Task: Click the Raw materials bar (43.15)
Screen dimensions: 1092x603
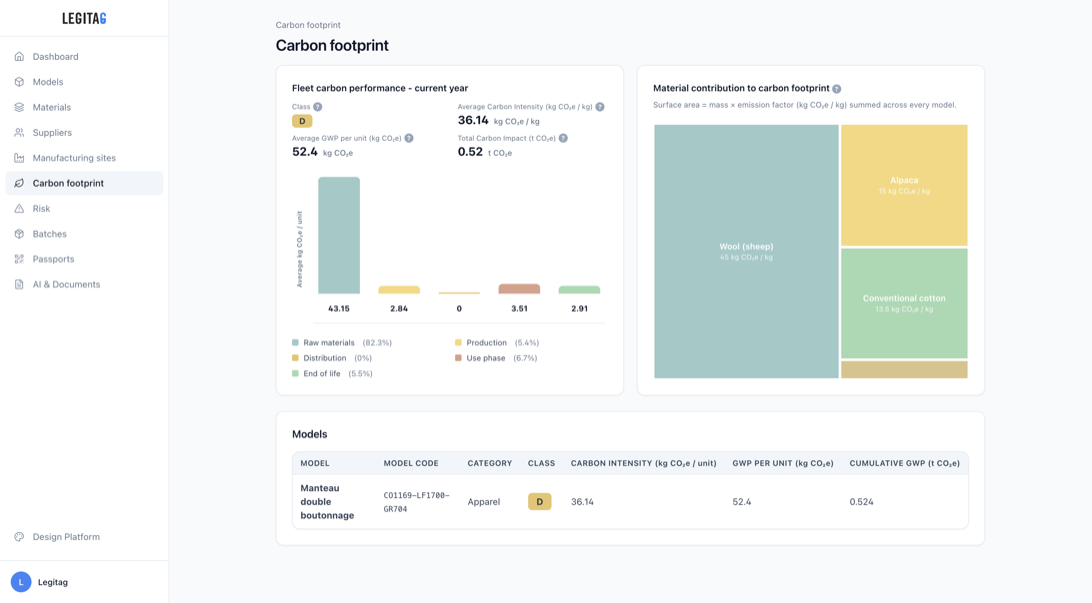Action: 339,235
